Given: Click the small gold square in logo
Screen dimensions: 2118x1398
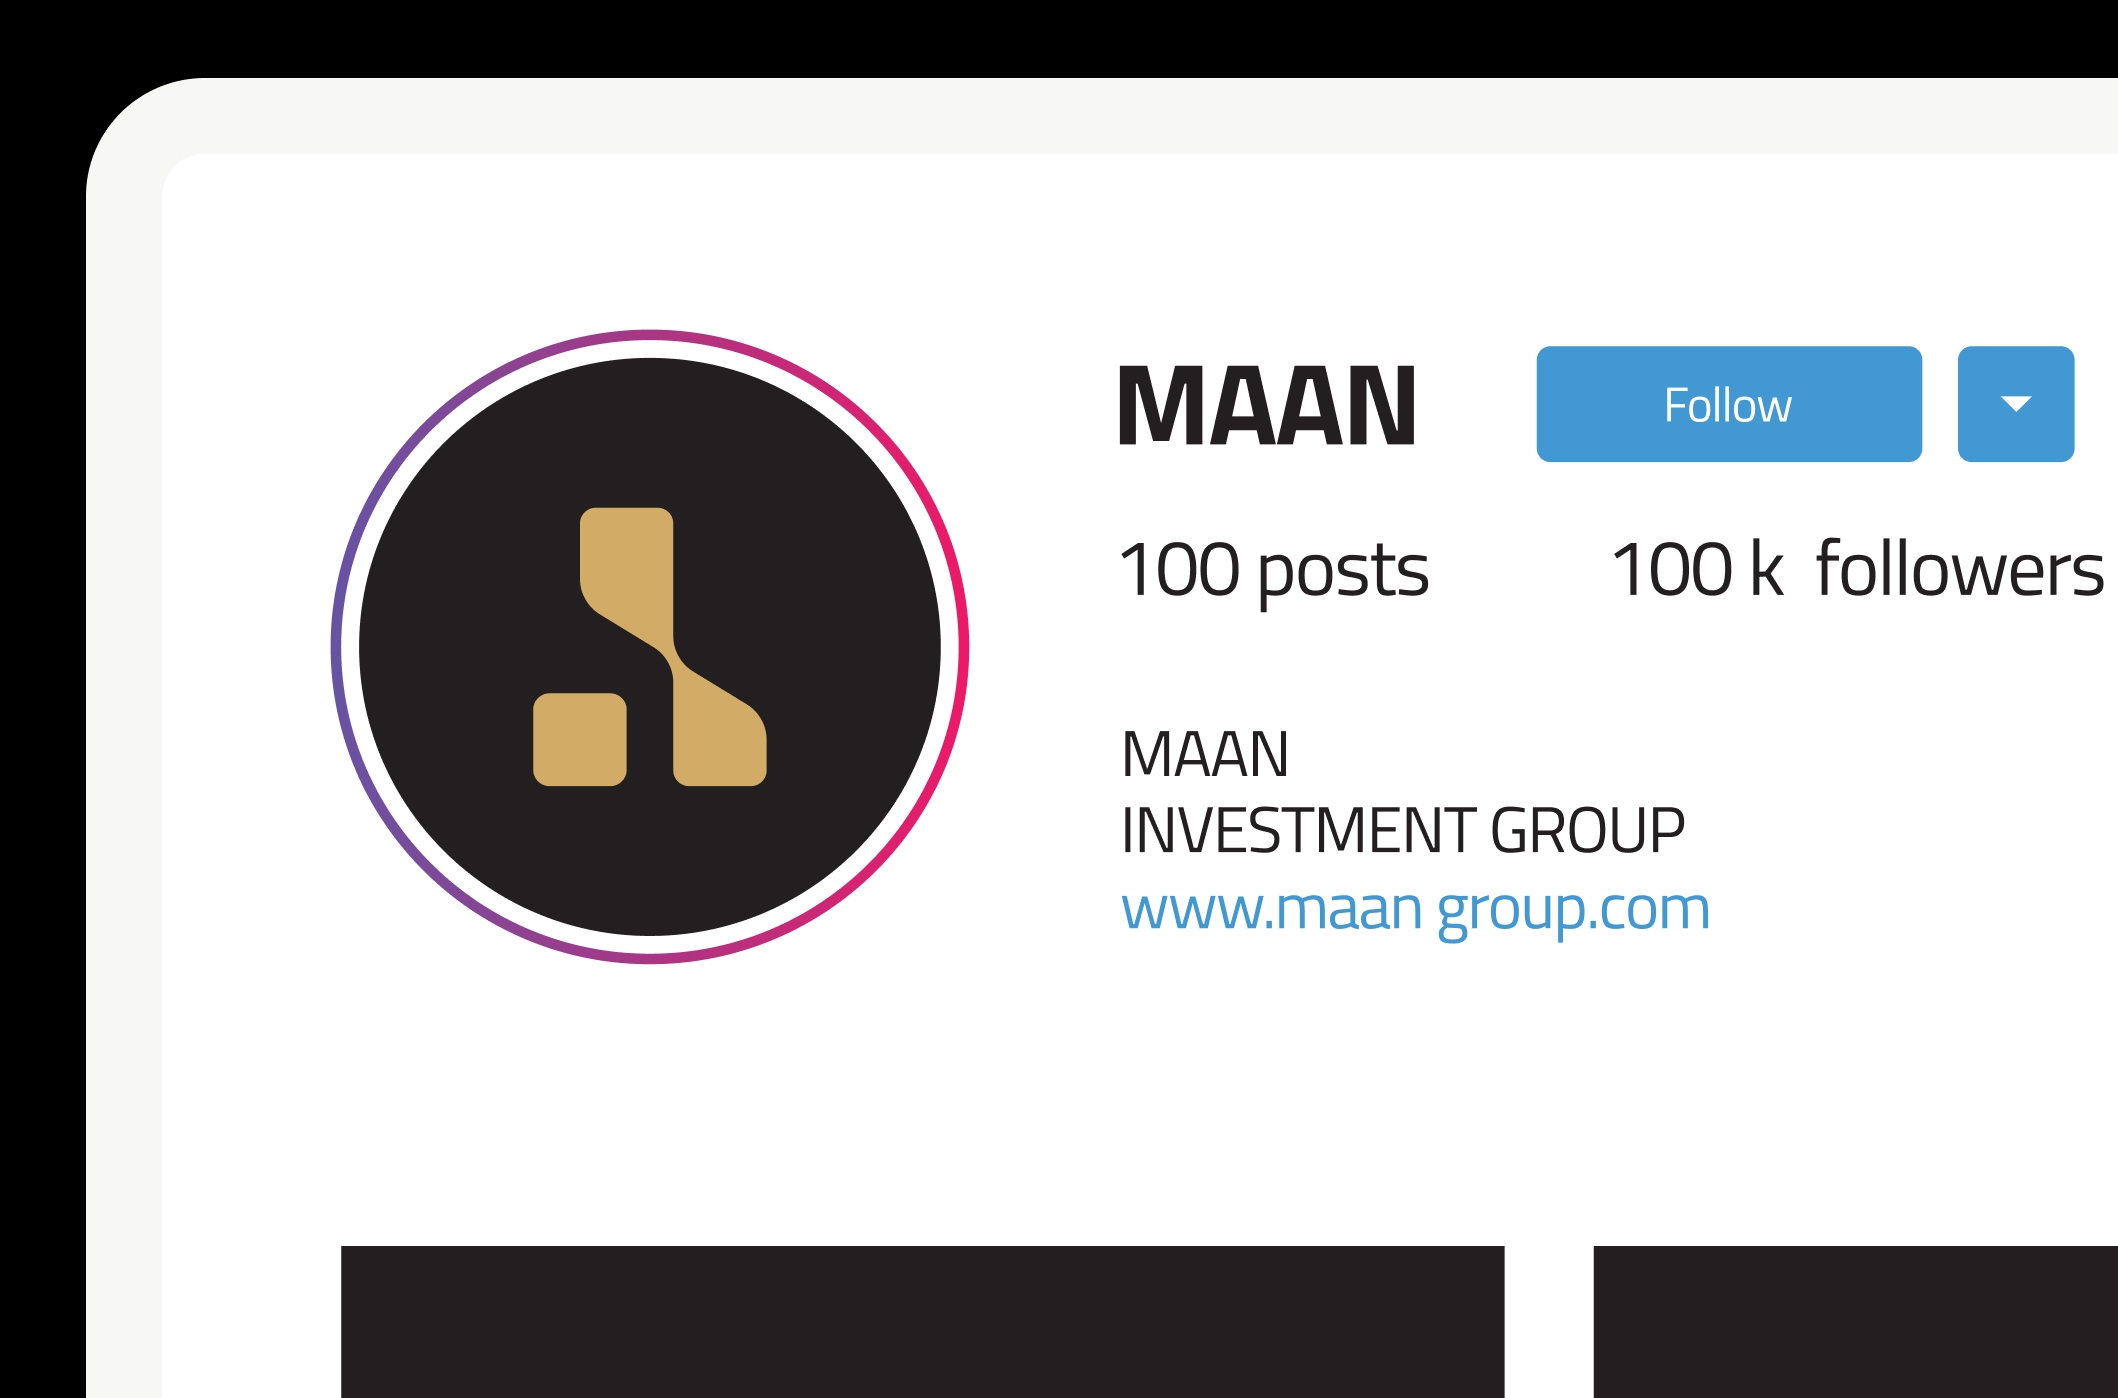Looking at the screenshot, I should pos(580,740).
